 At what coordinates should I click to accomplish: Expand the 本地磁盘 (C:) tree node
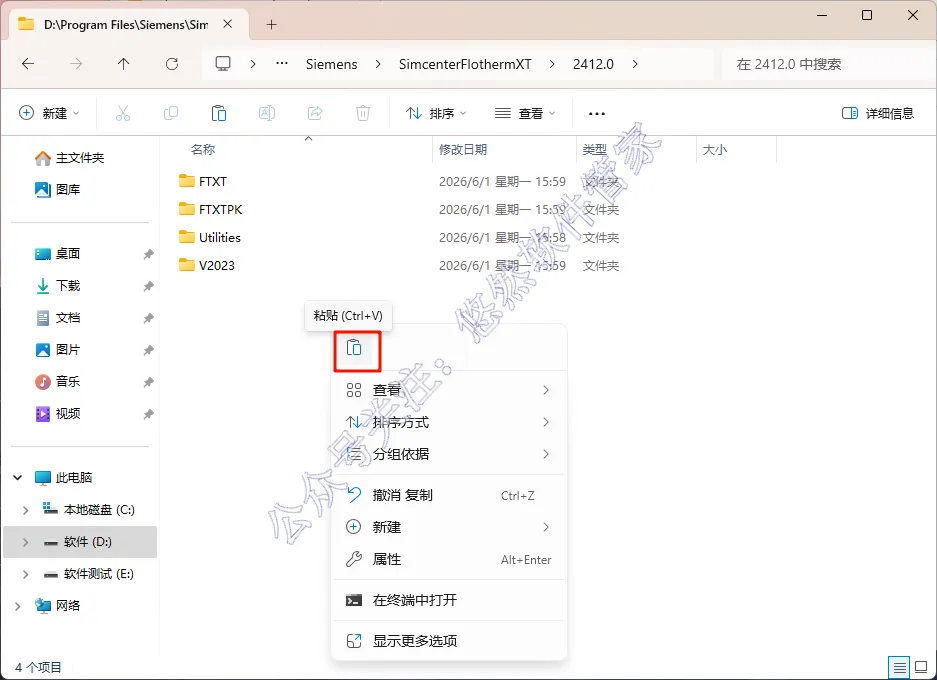(x=25, y=510)
